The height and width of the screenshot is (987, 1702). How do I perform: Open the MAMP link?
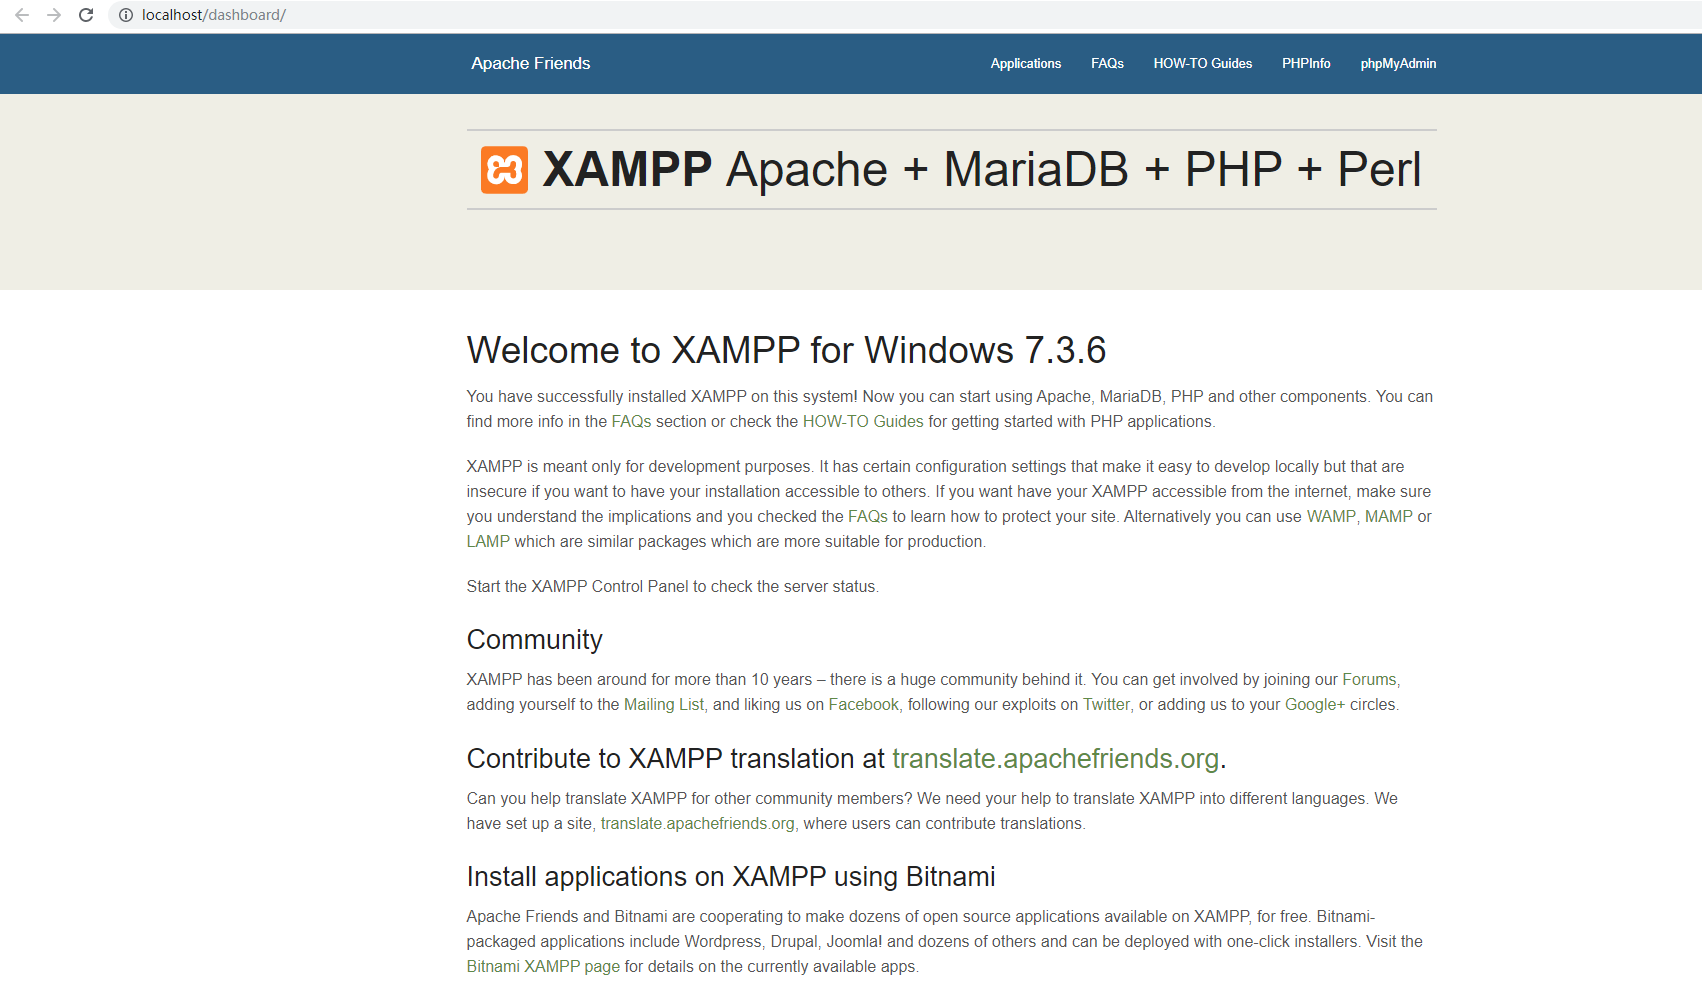click(1389, 516)
